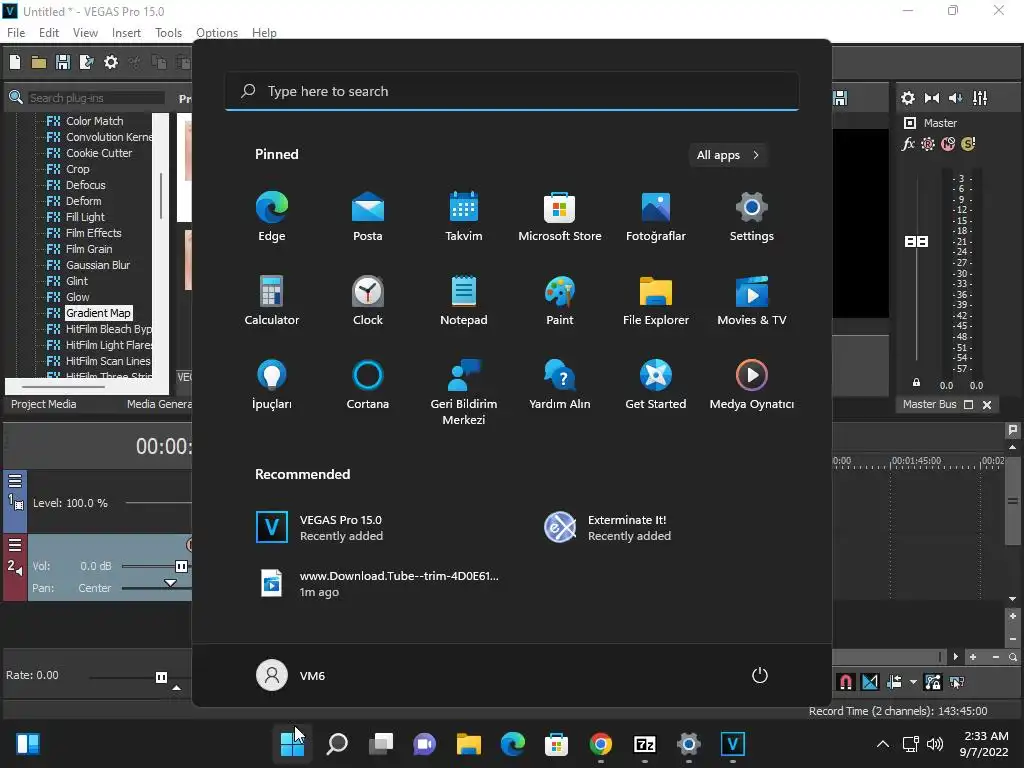Toggle Mute on the Master Bus
Viewport: 1024px width, 768px height.
(x=948, y=144)
